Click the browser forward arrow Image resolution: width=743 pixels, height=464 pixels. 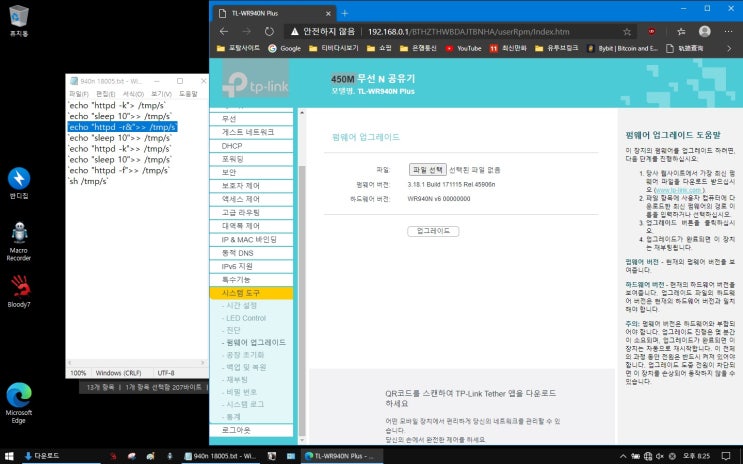coord(247,32)
